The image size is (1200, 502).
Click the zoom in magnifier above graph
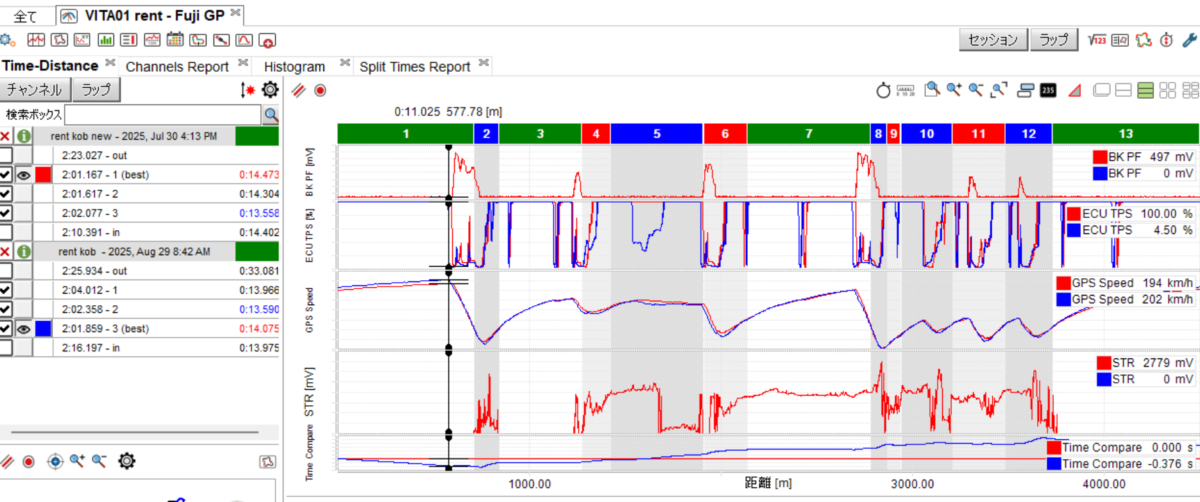(x=955, y=90)
